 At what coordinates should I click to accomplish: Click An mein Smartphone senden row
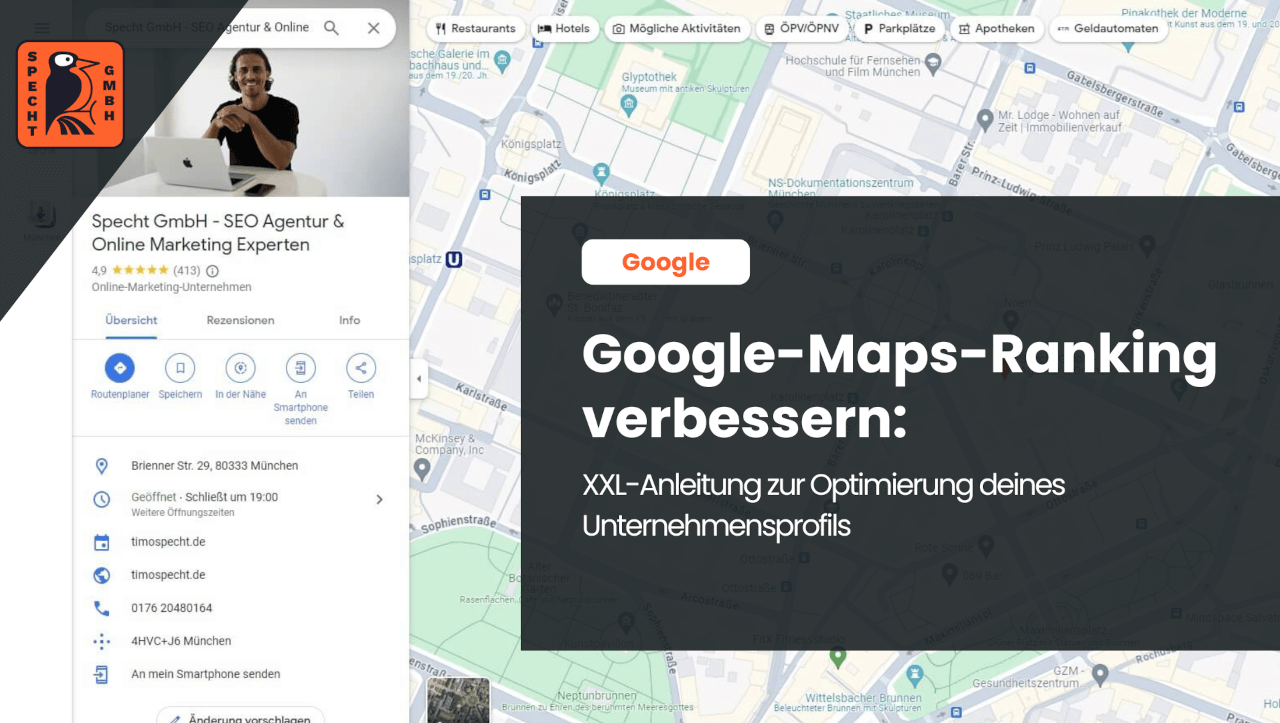click(x=240, y=674)
